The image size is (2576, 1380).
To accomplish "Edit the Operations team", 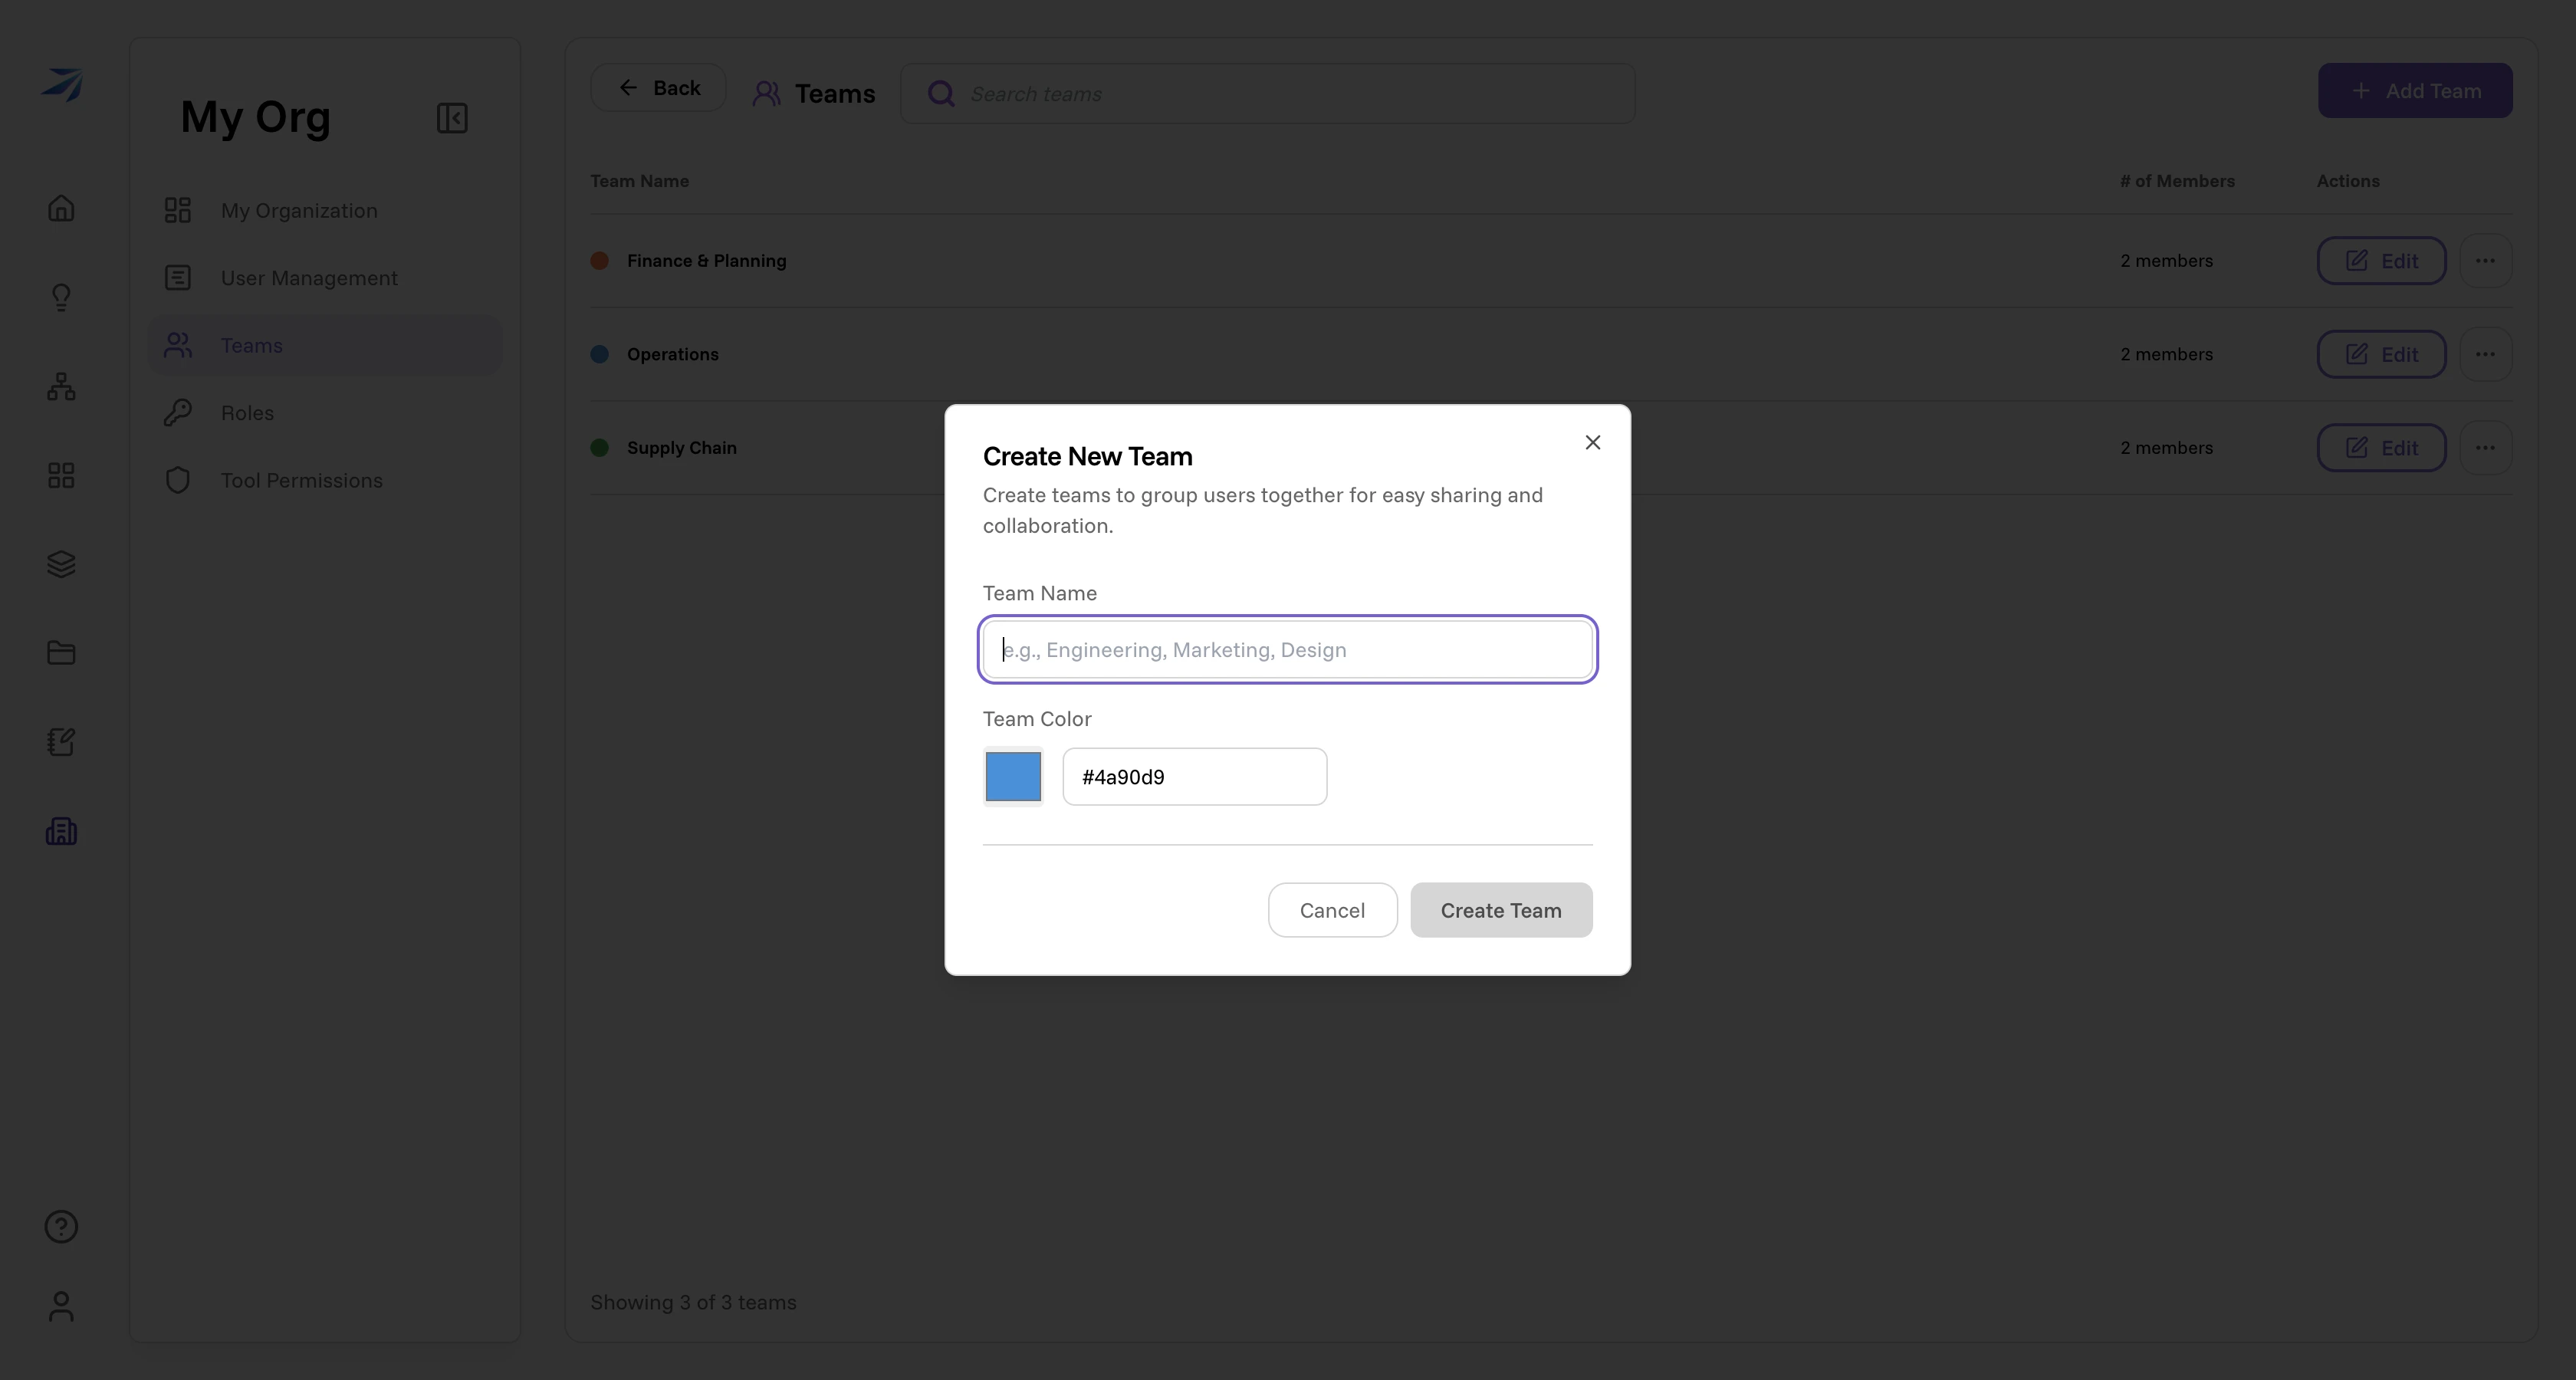I will (x=2382, y=354).
